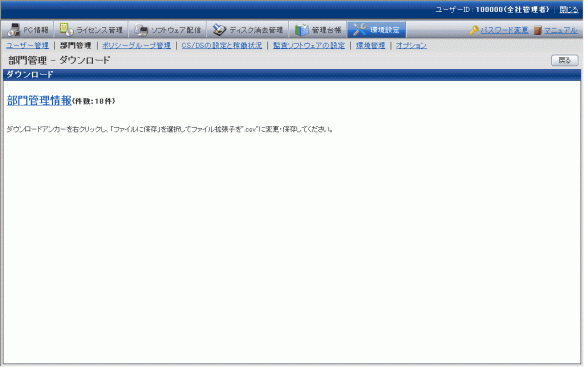This screenshot has height=367, width=584.
Task: Click the download anchor instruction sentence
Action: (x=169, y=129)
